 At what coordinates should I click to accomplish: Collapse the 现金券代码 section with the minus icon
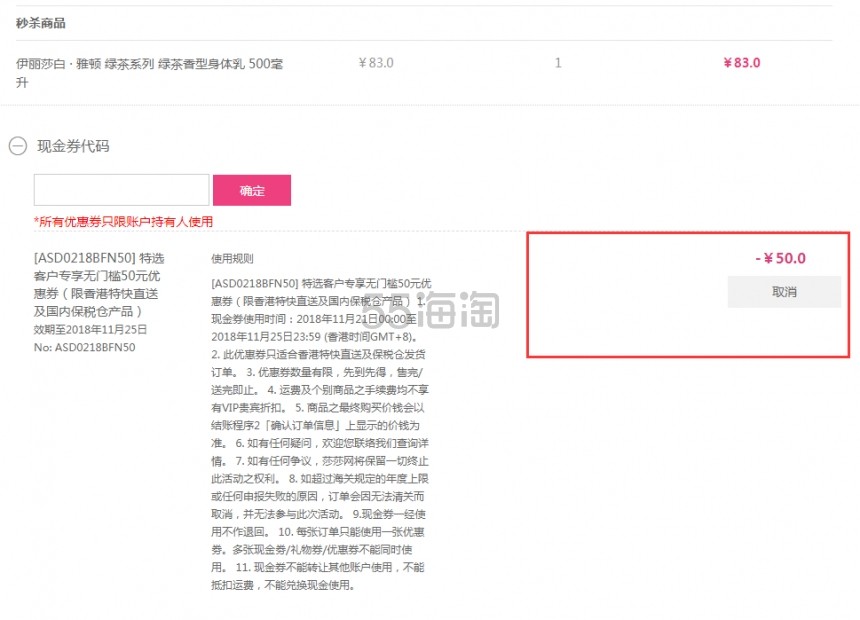(x=18, y=146)
